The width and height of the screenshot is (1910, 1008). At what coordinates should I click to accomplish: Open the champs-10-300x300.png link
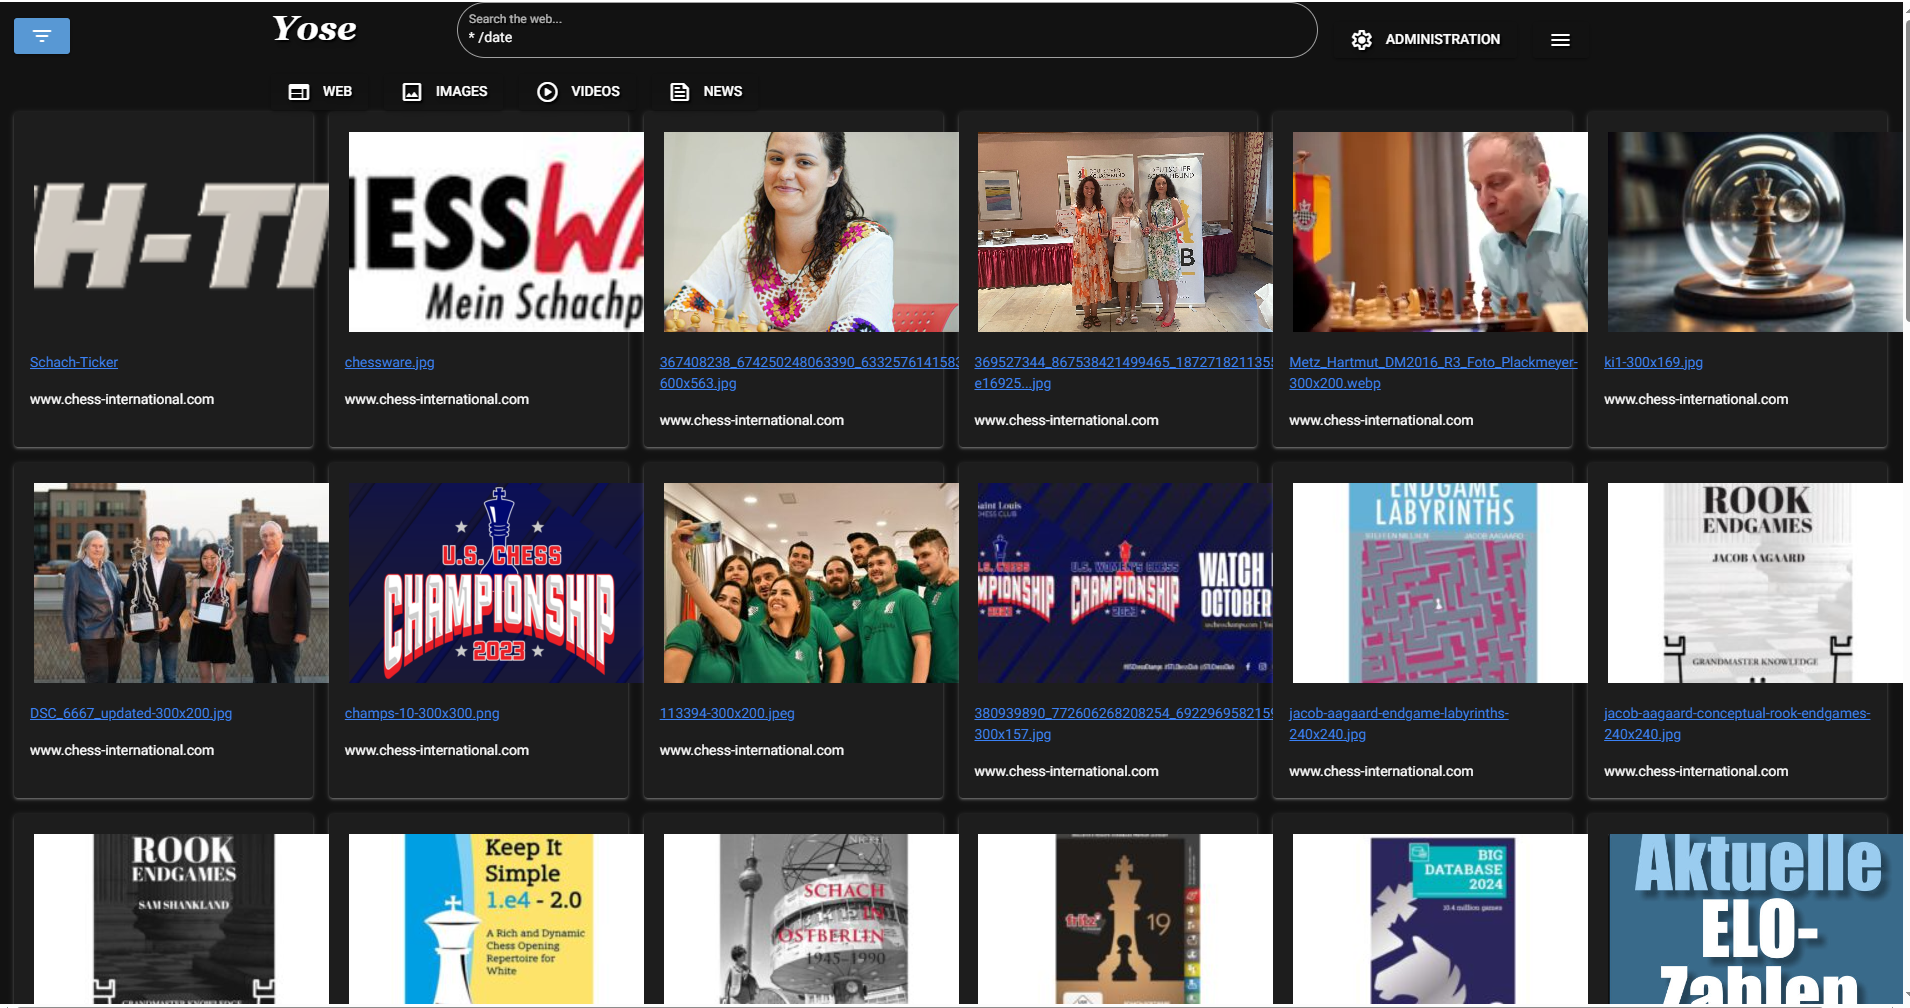coord(422,713)
